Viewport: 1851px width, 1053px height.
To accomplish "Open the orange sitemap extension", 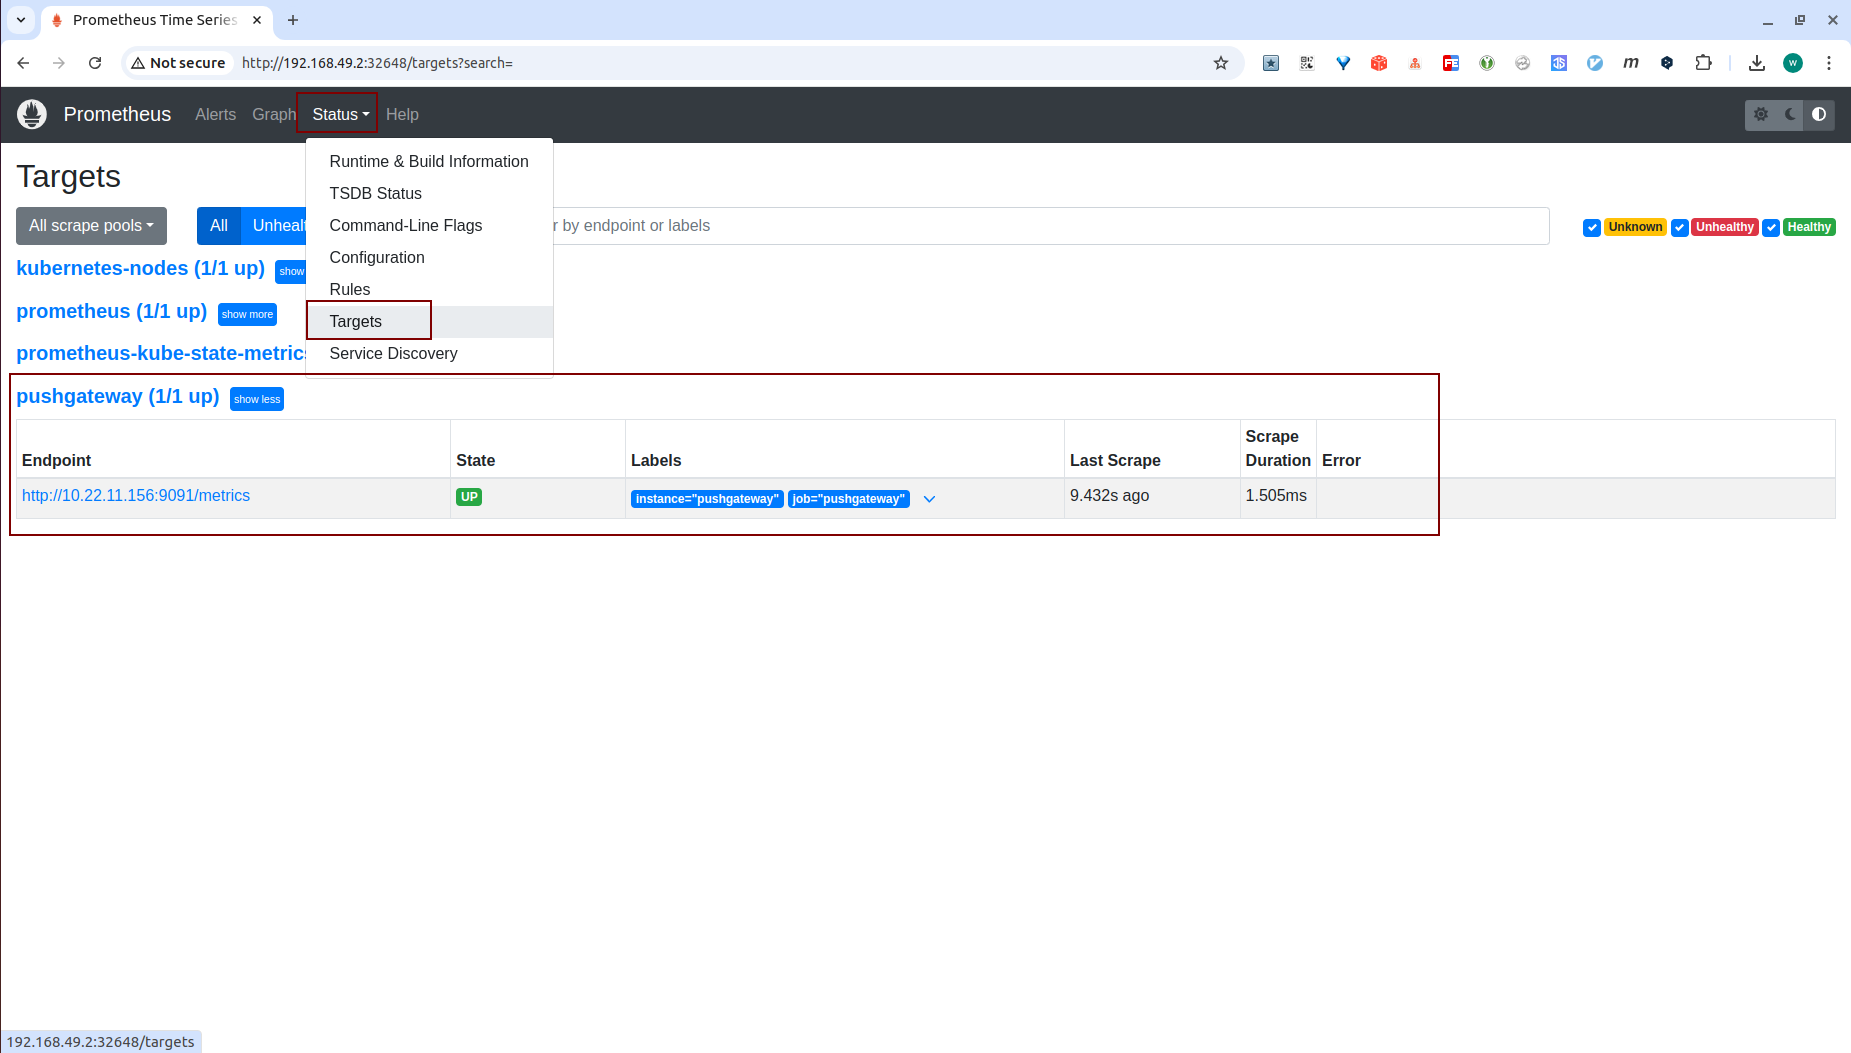I will 1415,63.
